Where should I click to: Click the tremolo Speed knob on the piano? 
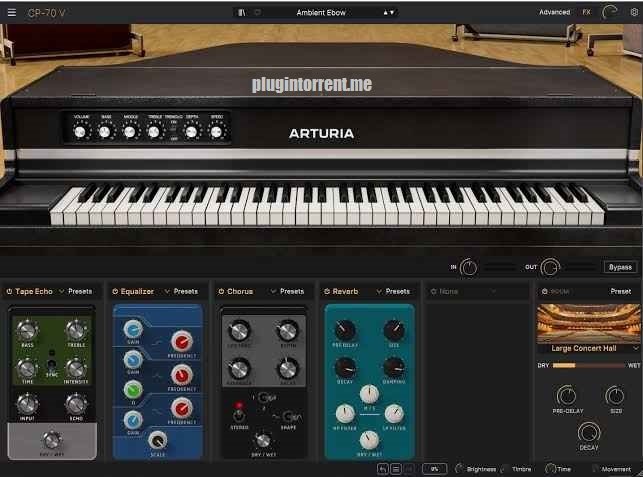click(x=216, y=132)
